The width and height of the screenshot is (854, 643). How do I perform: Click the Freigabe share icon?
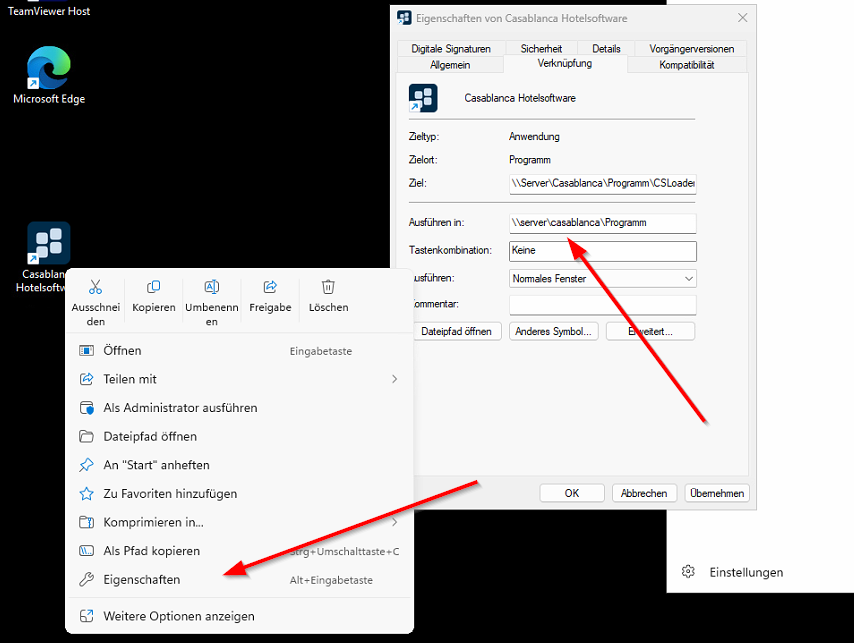coord(270,287)
